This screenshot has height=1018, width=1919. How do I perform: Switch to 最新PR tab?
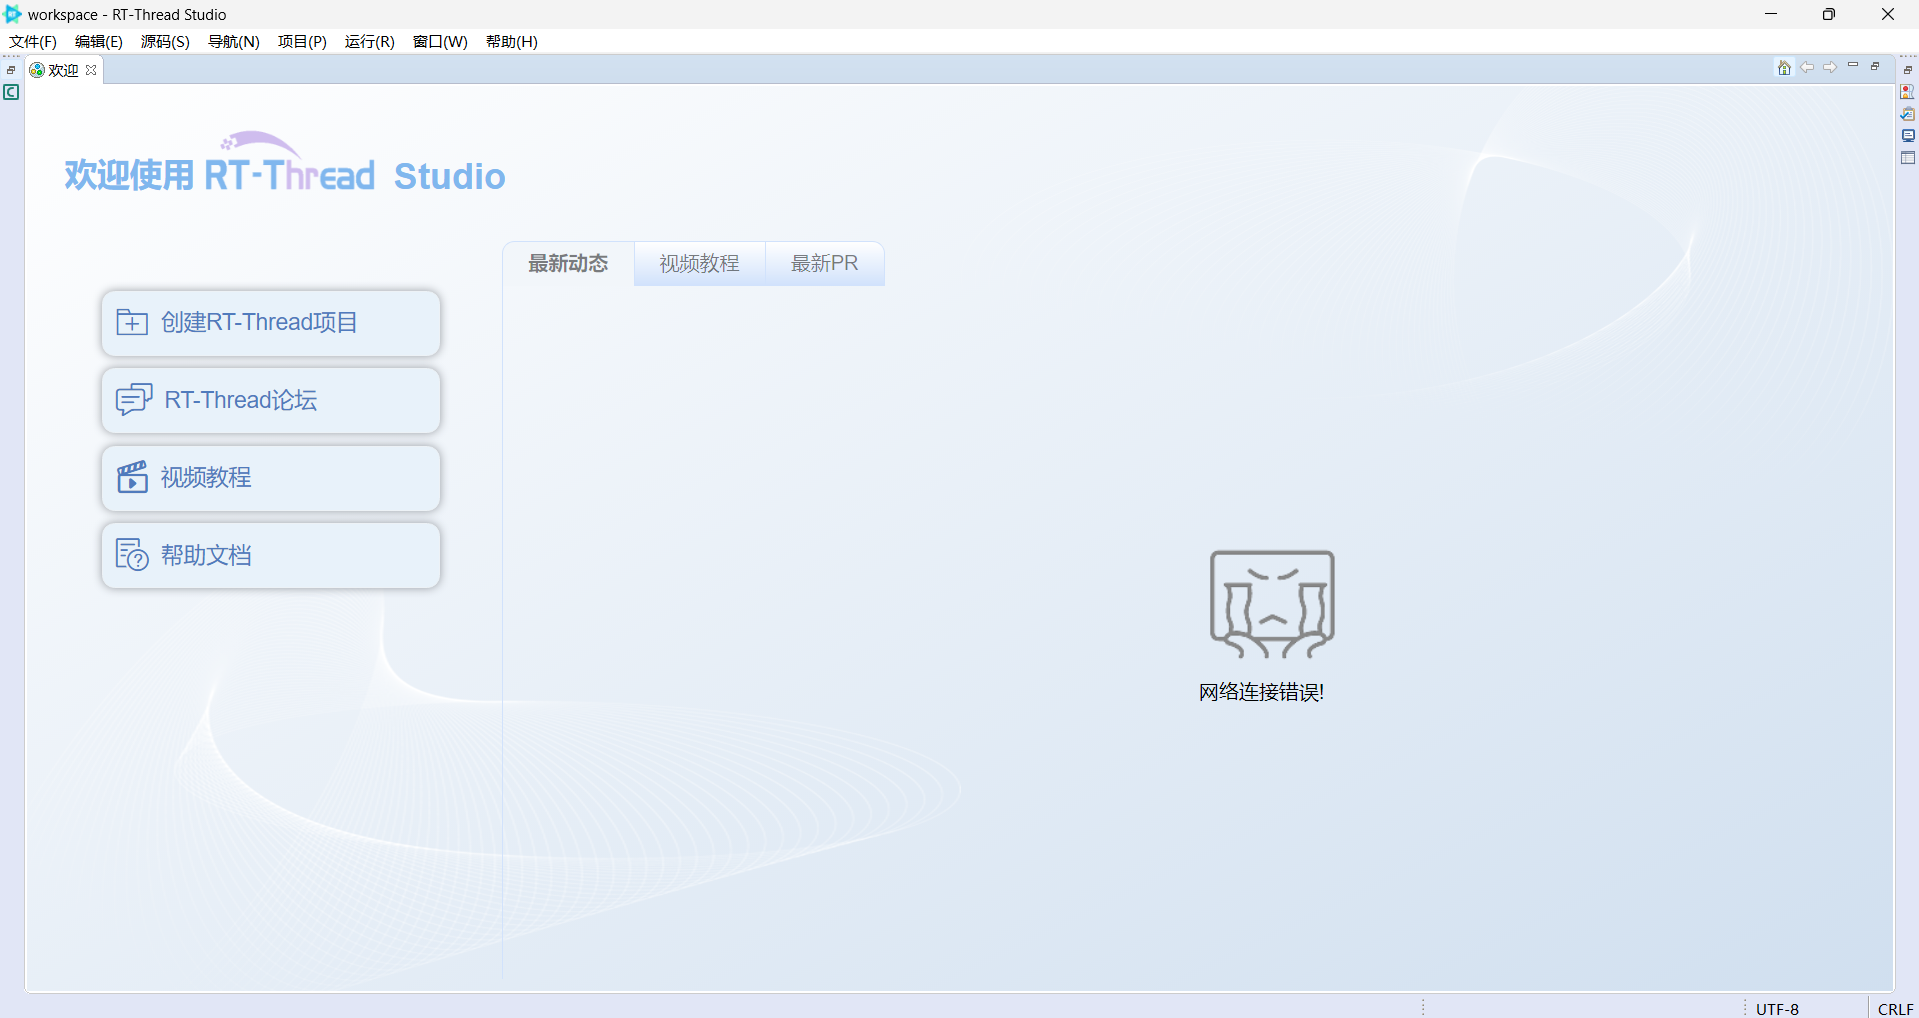coord(825,263)
